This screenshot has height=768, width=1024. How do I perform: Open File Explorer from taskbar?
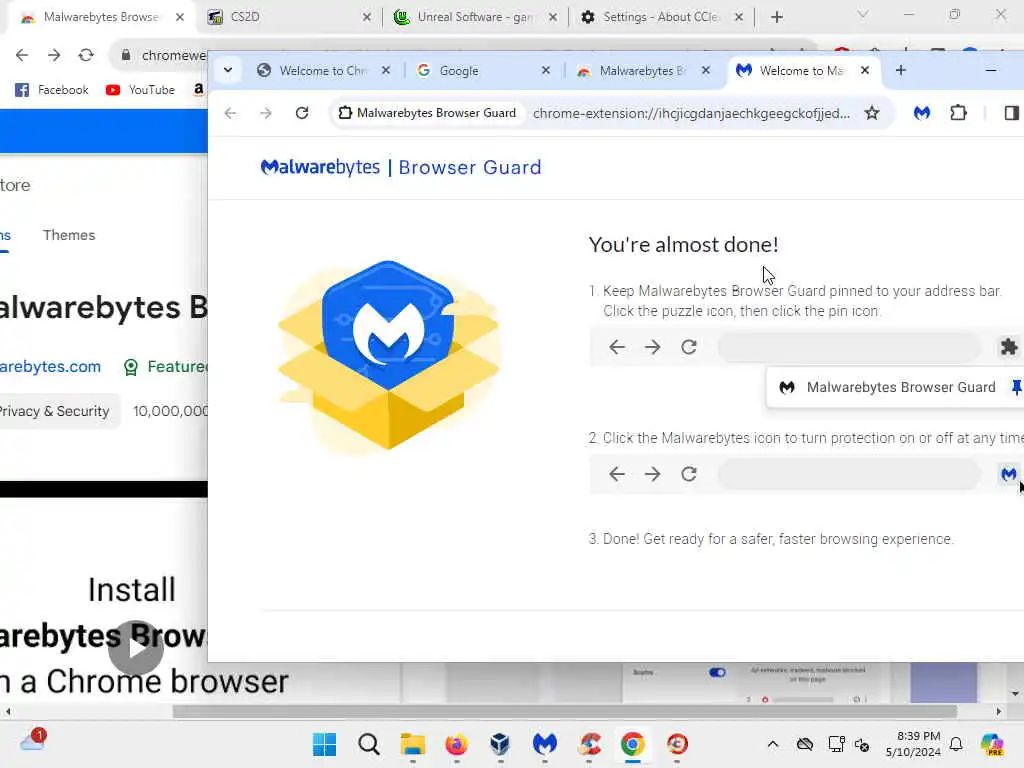click(413, 744)
